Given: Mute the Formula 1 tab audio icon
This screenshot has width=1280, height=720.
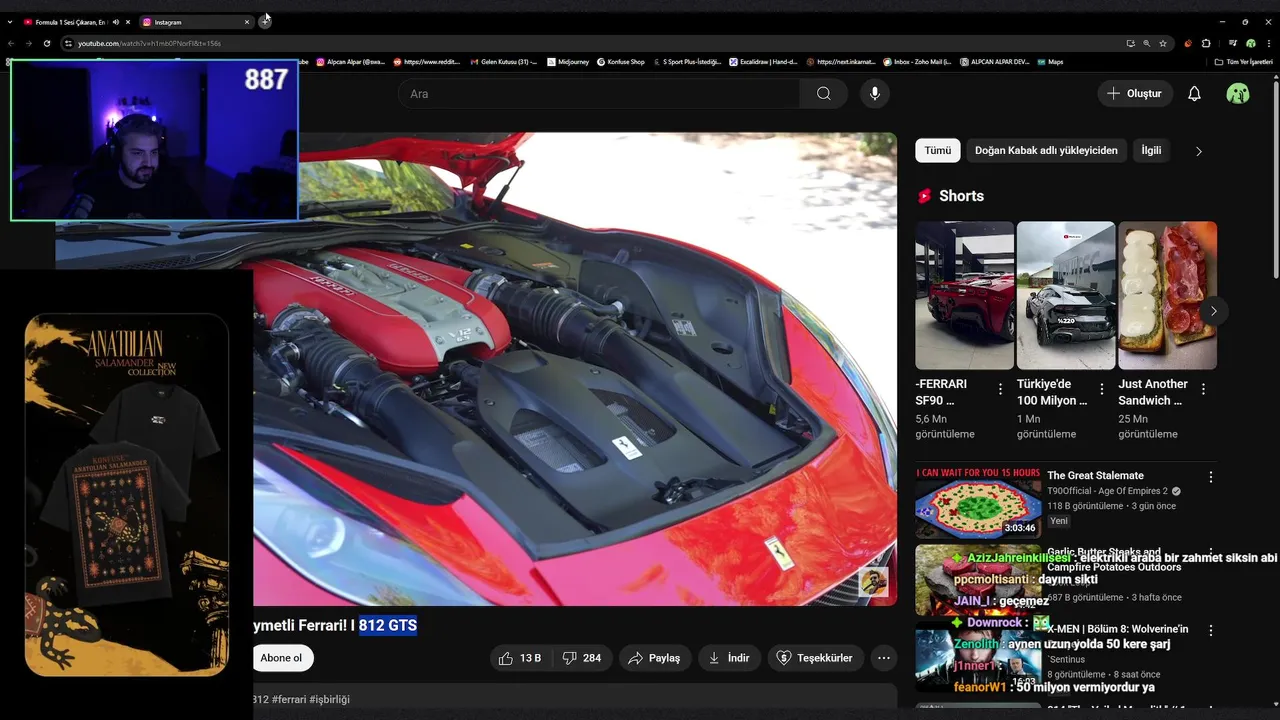Looking at the screenshot, I should pyautogui.click(x=116, y=22).
